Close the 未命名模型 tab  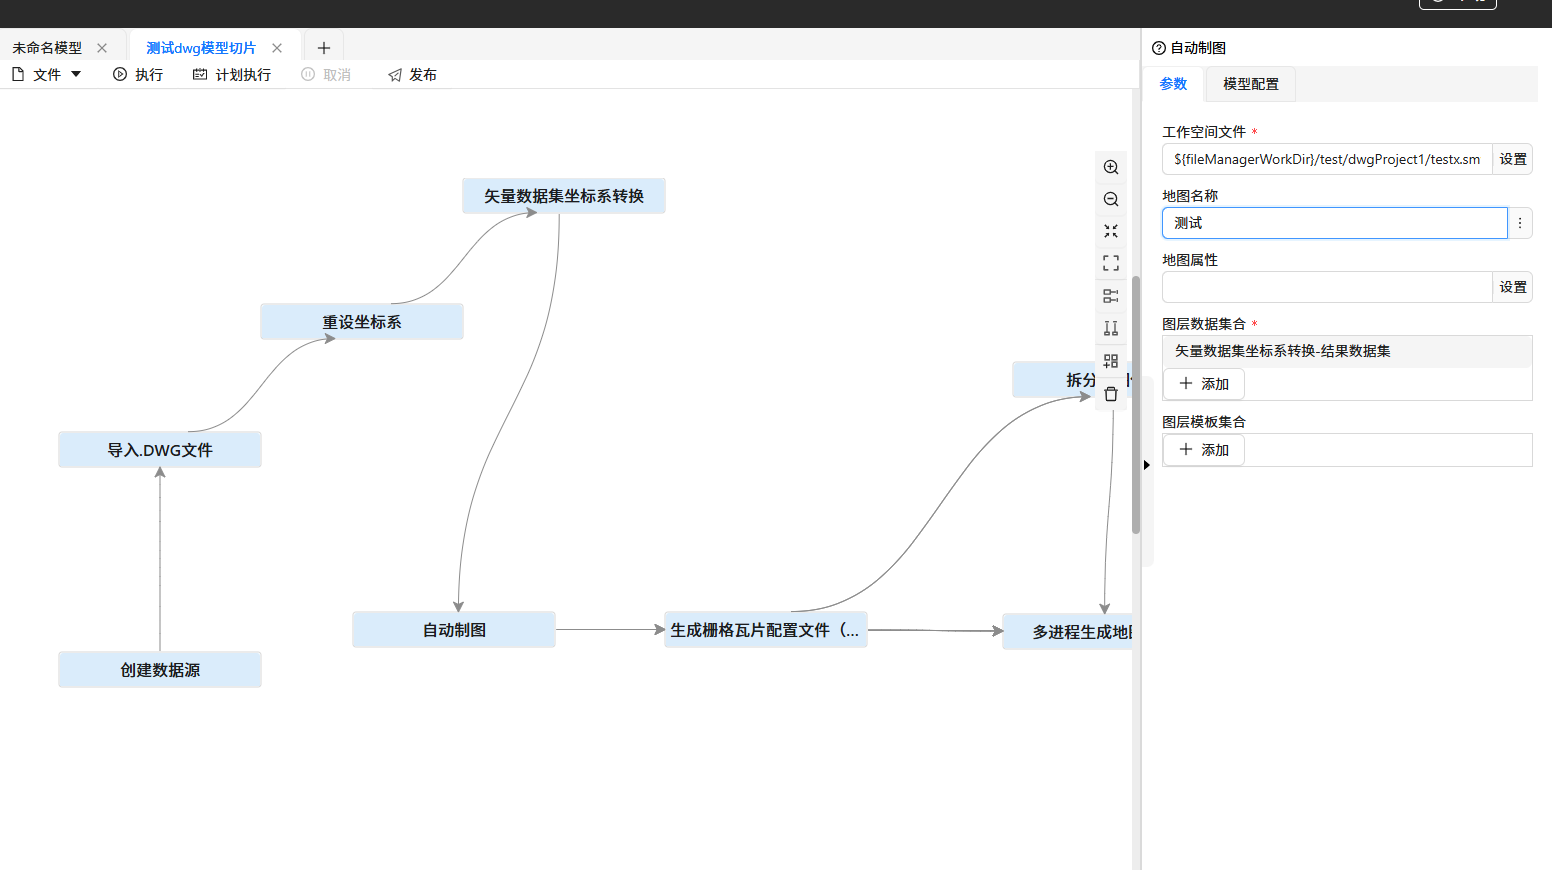(x=102, y=48)
